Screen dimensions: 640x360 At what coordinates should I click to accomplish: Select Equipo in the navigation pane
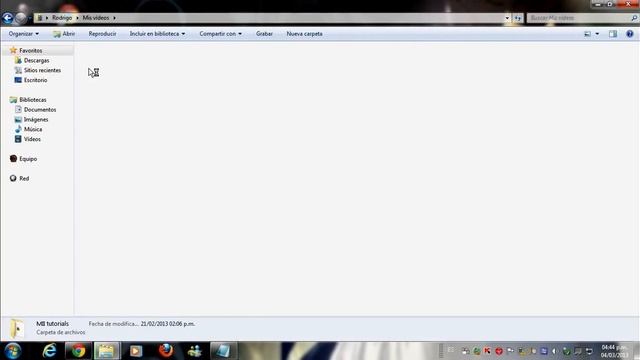click(28, 159)
